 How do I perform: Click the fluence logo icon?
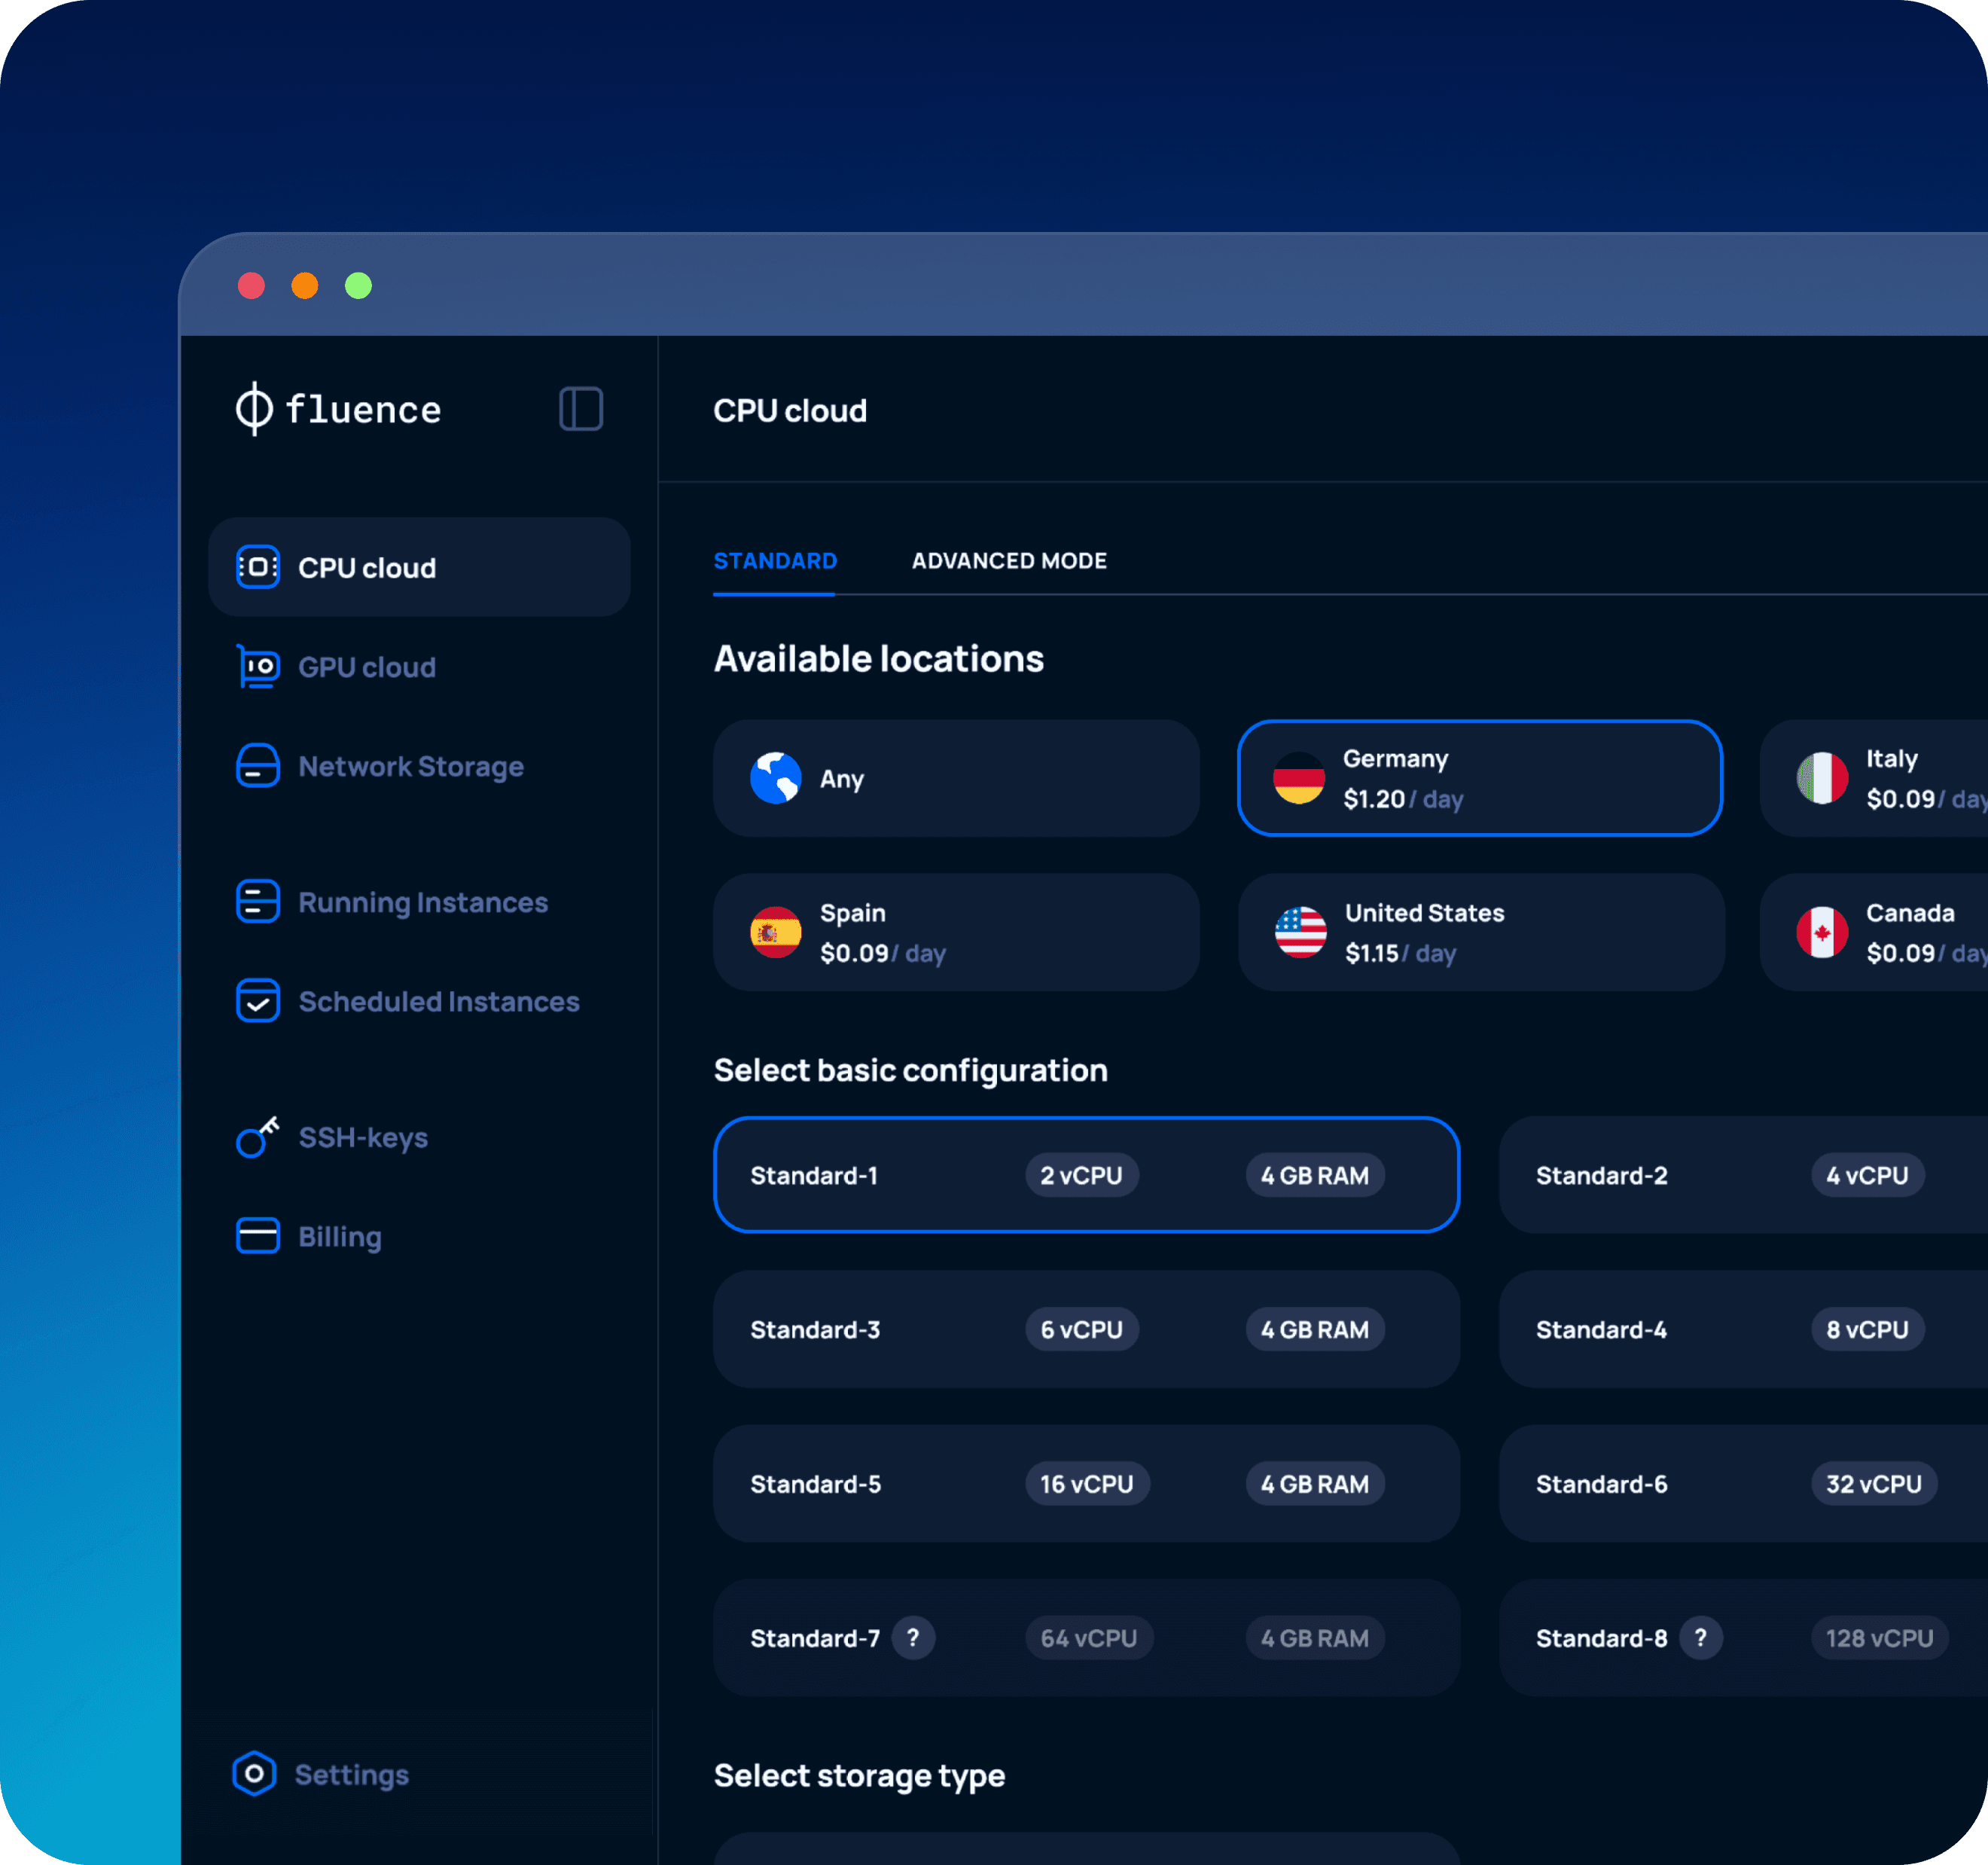click(254, 409)
